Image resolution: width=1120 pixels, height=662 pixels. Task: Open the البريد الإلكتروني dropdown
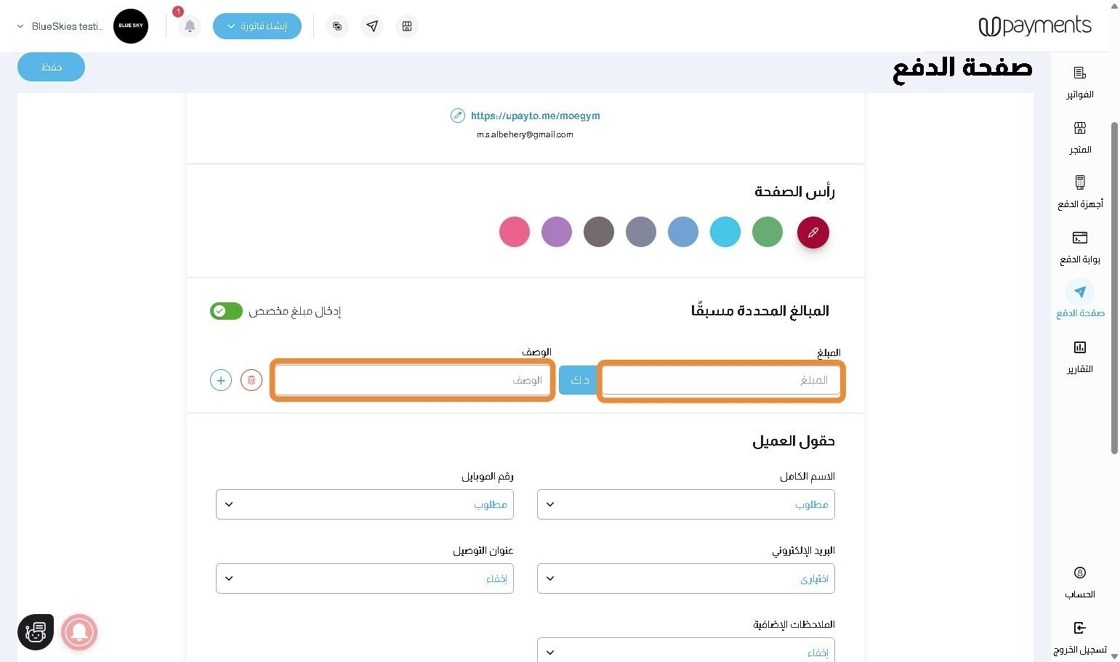point(686,579)
